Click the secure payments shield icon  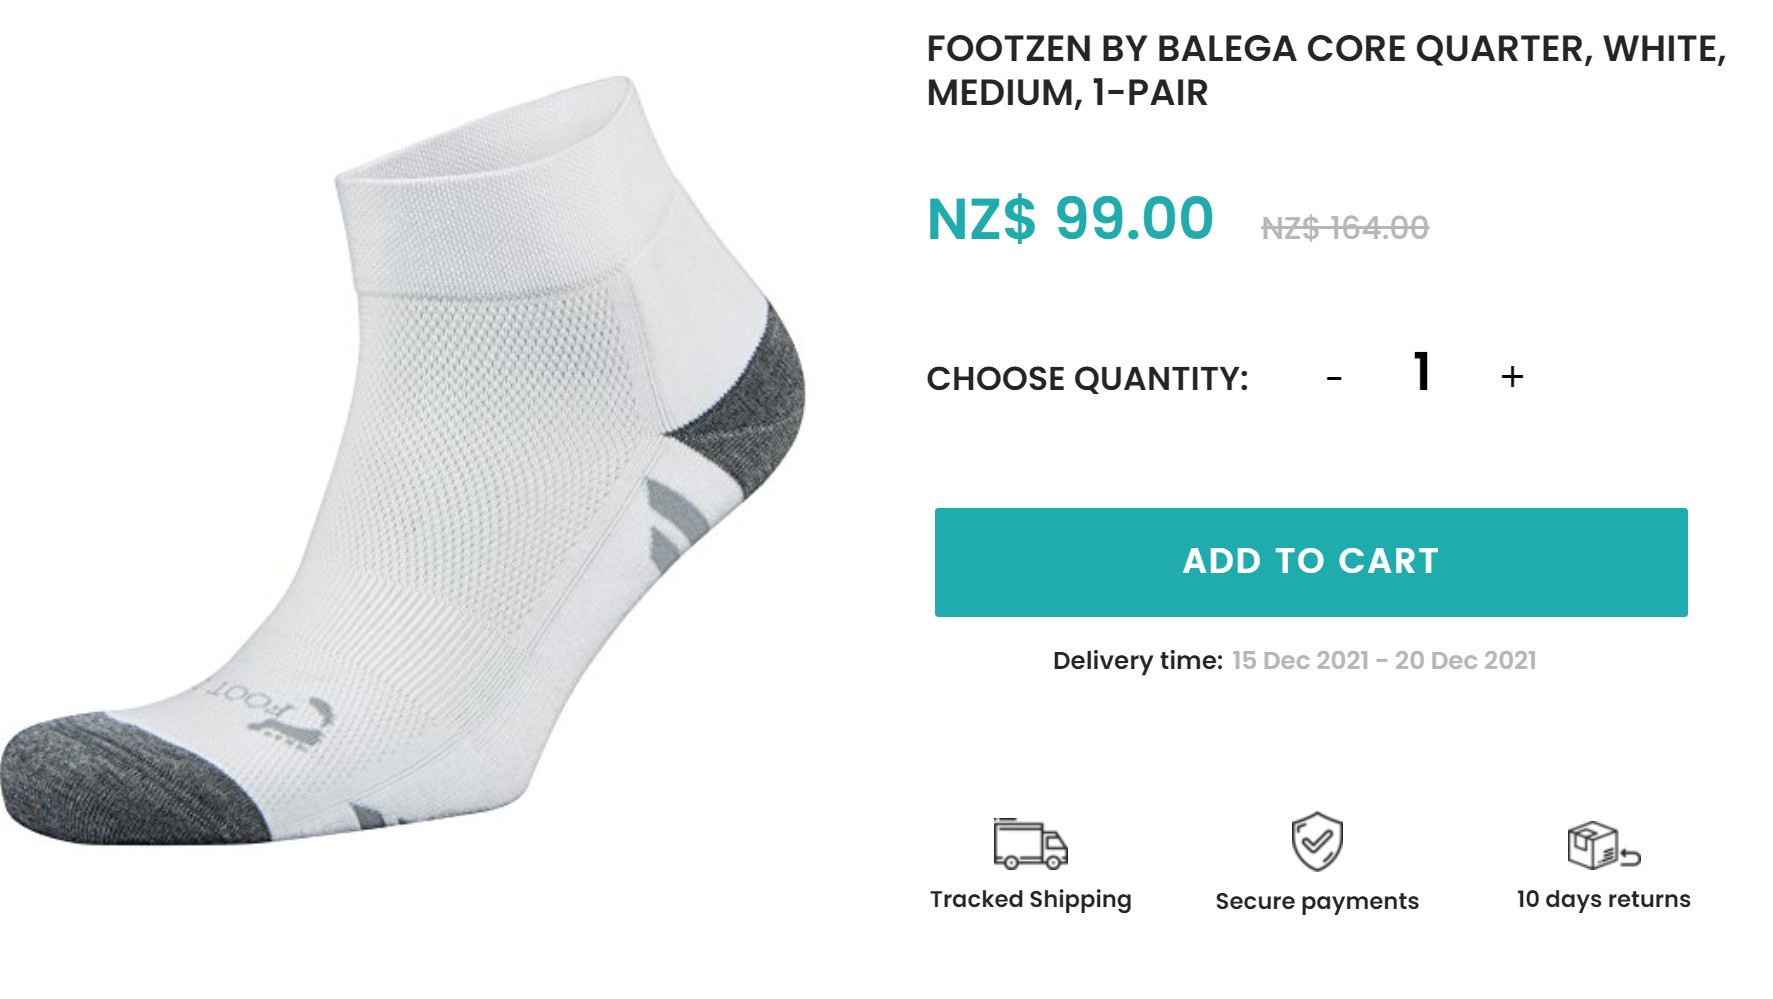(1316, 842)
